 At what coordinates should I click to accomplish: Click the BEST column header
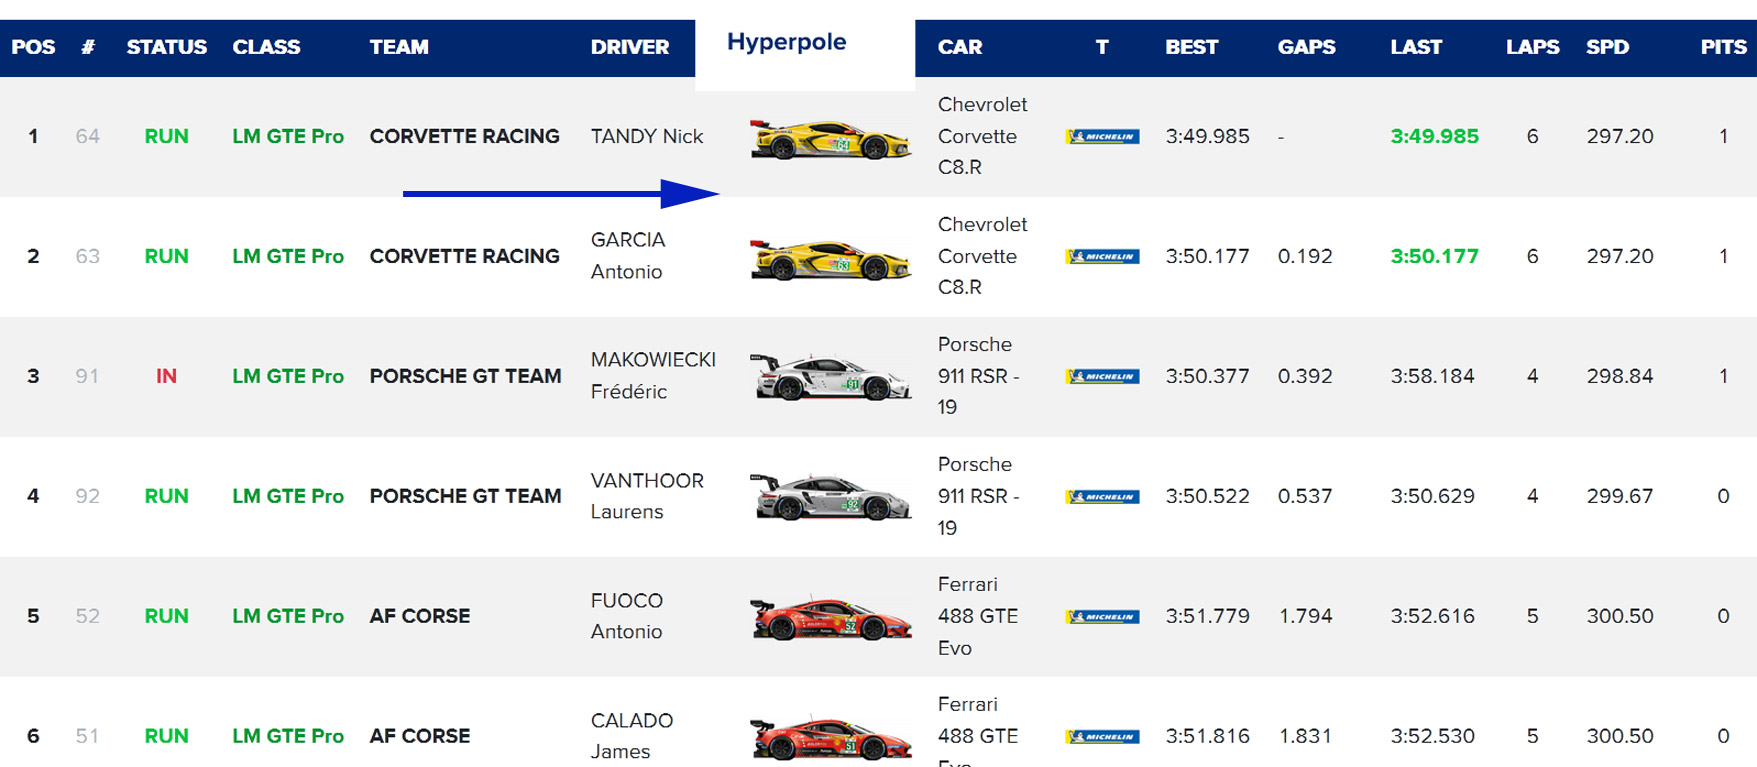1191,47
